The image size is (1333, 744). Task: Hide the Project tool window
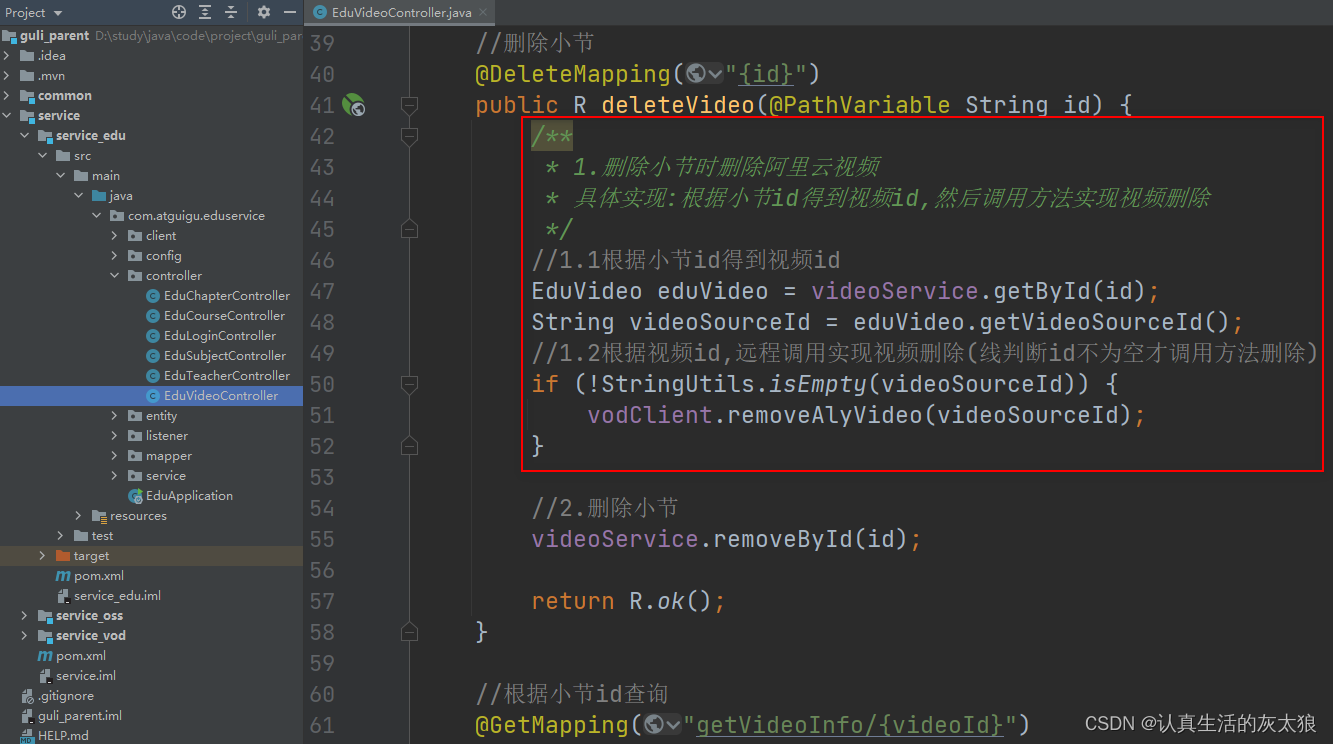point(289,12)
